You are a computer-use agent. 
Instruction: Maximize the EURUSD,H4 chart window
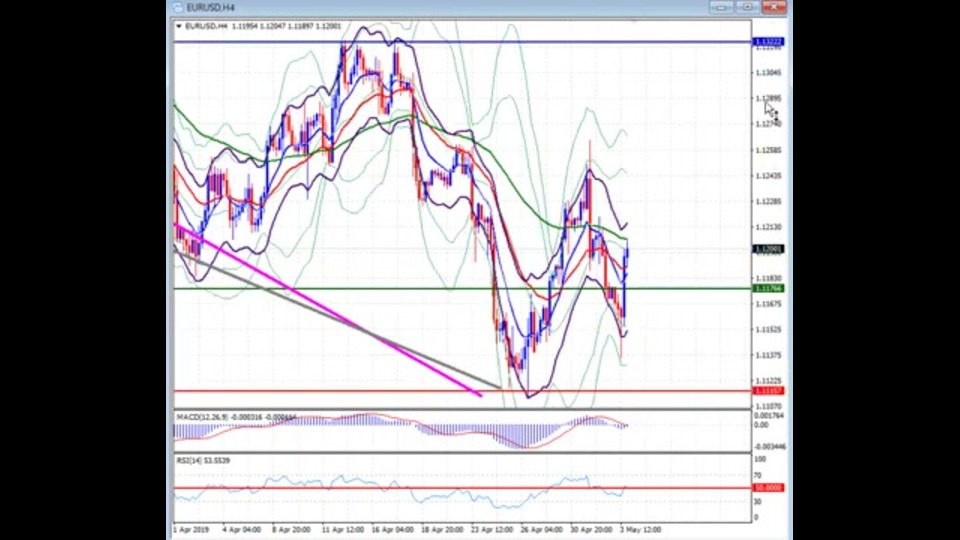pos(747,7)
